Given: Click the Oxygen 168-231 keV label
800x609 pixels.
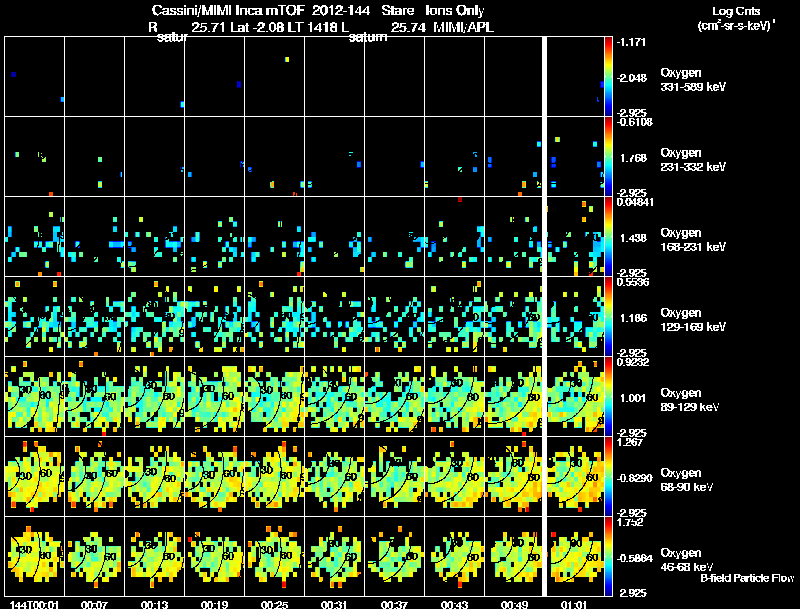Looking at the screenshot, I should pos(693,240).
